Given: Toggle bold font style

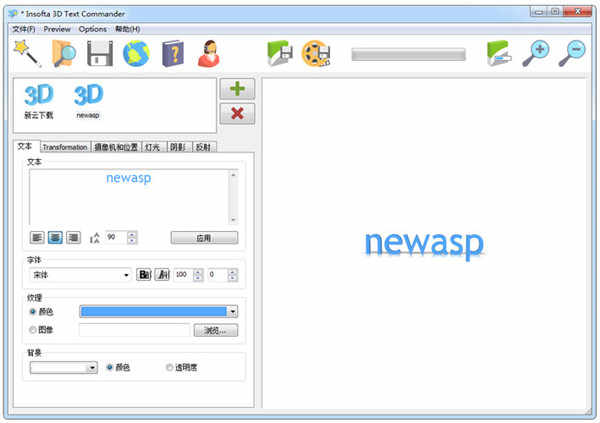Looking at the screenshot, I should (144, 274).
